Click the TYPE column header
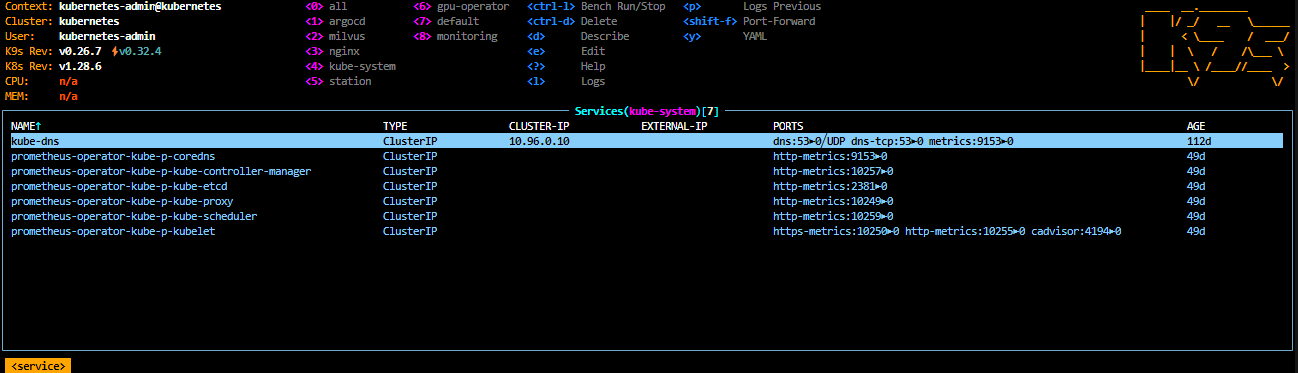 pyautogui.click(x=395, y=126)
